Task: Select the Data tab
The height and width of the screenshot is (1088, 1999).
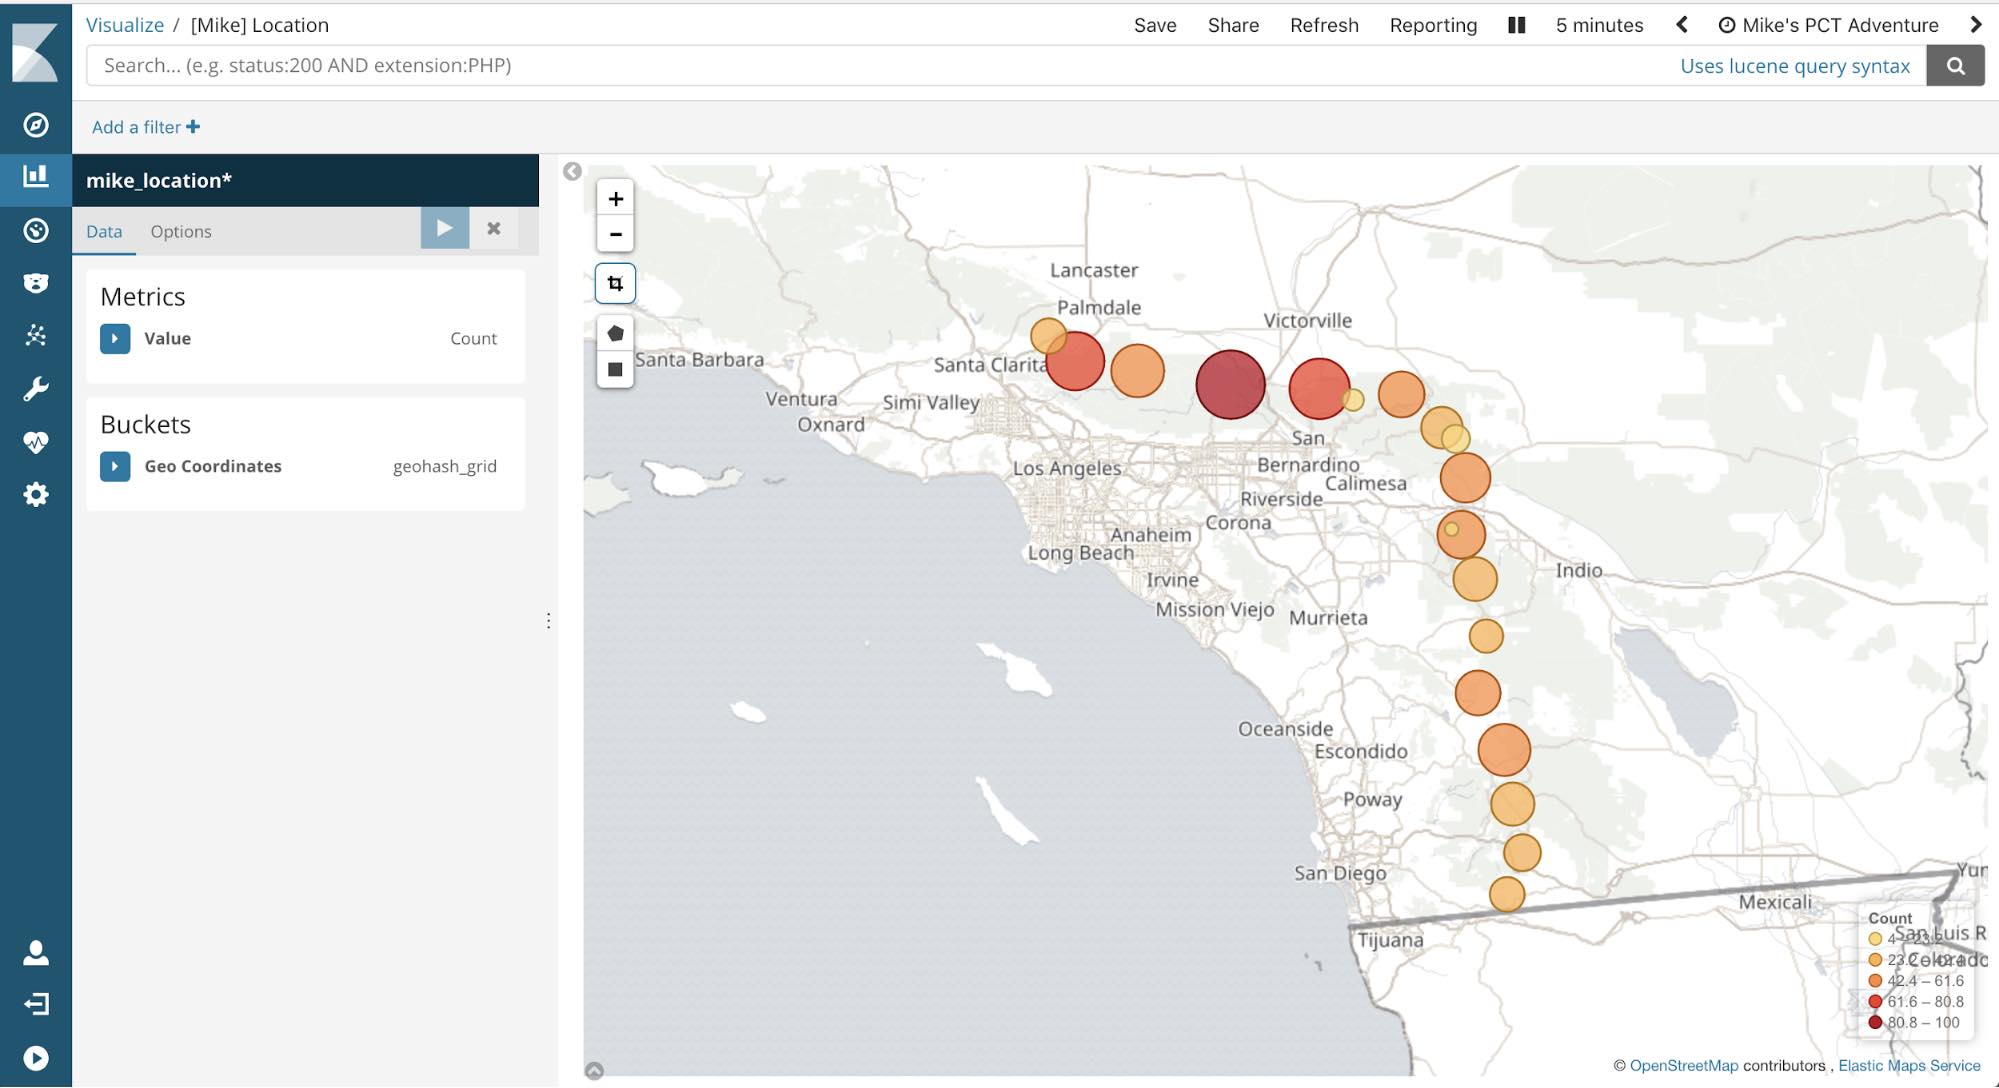Action: click(103, 230)
